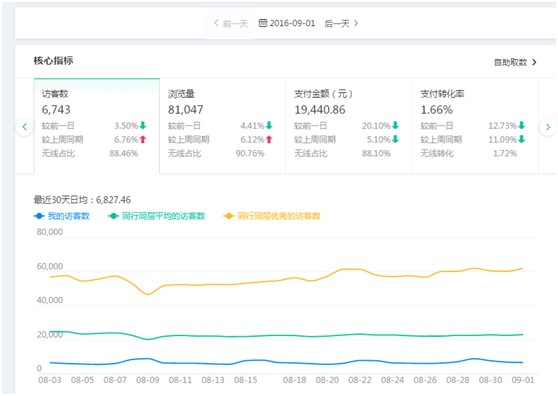Click conversion rate value 1.66%
558x396 pixels.
[437, 110]
